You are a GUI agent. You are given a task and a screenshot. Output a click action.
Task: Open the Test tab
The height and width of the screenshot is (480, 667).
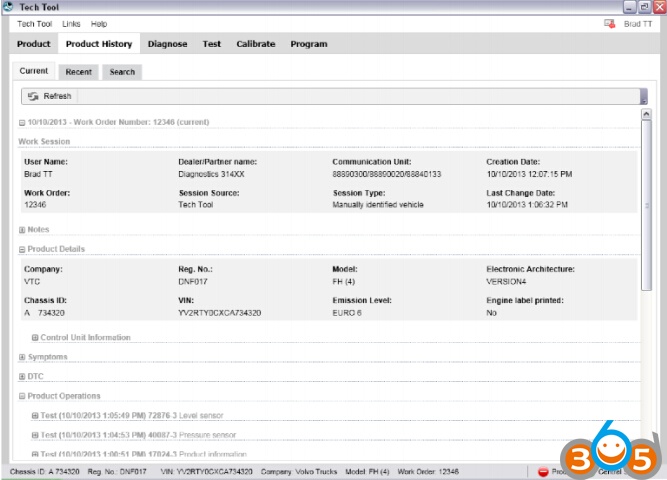pos(211,44)
